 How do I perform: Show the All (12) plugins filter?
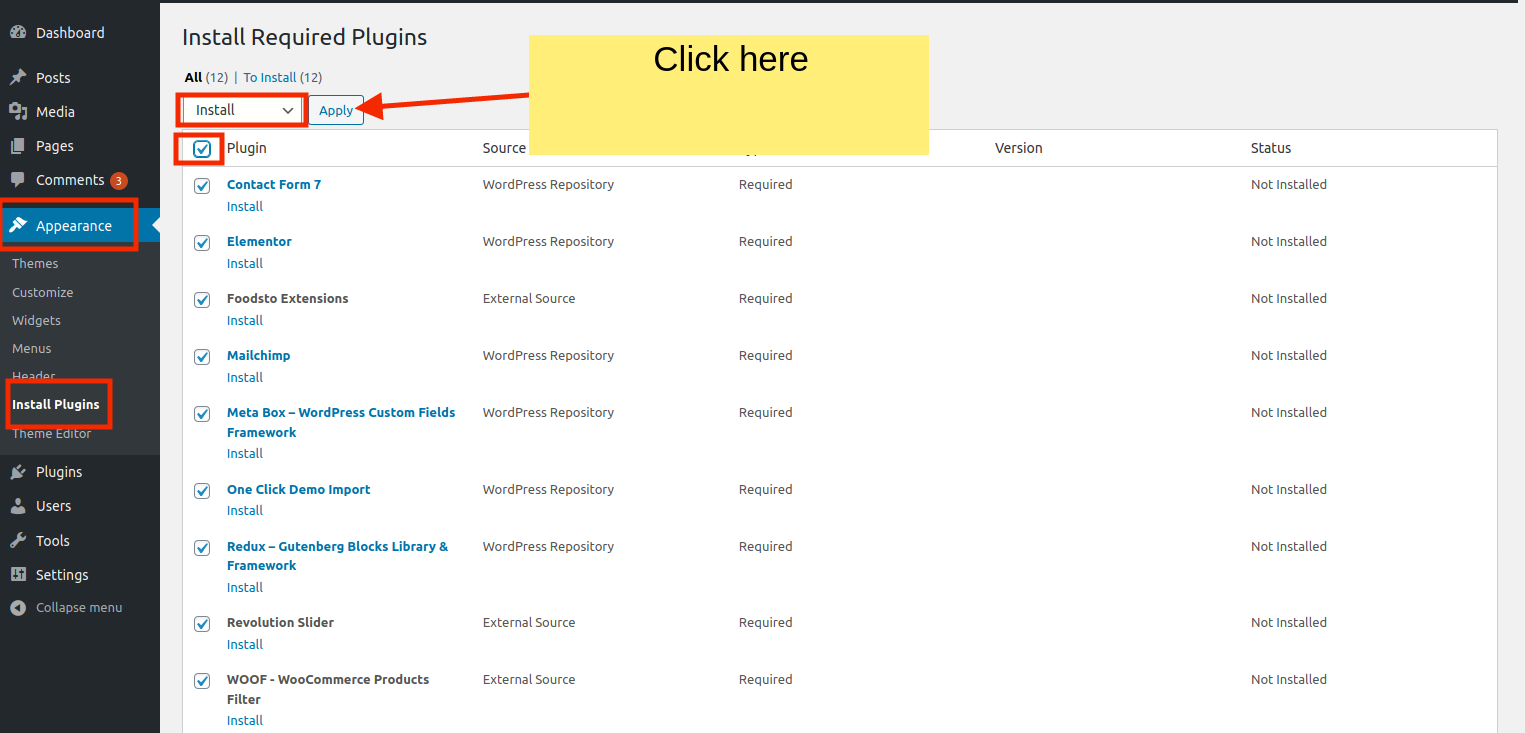[x=206, y=77]
